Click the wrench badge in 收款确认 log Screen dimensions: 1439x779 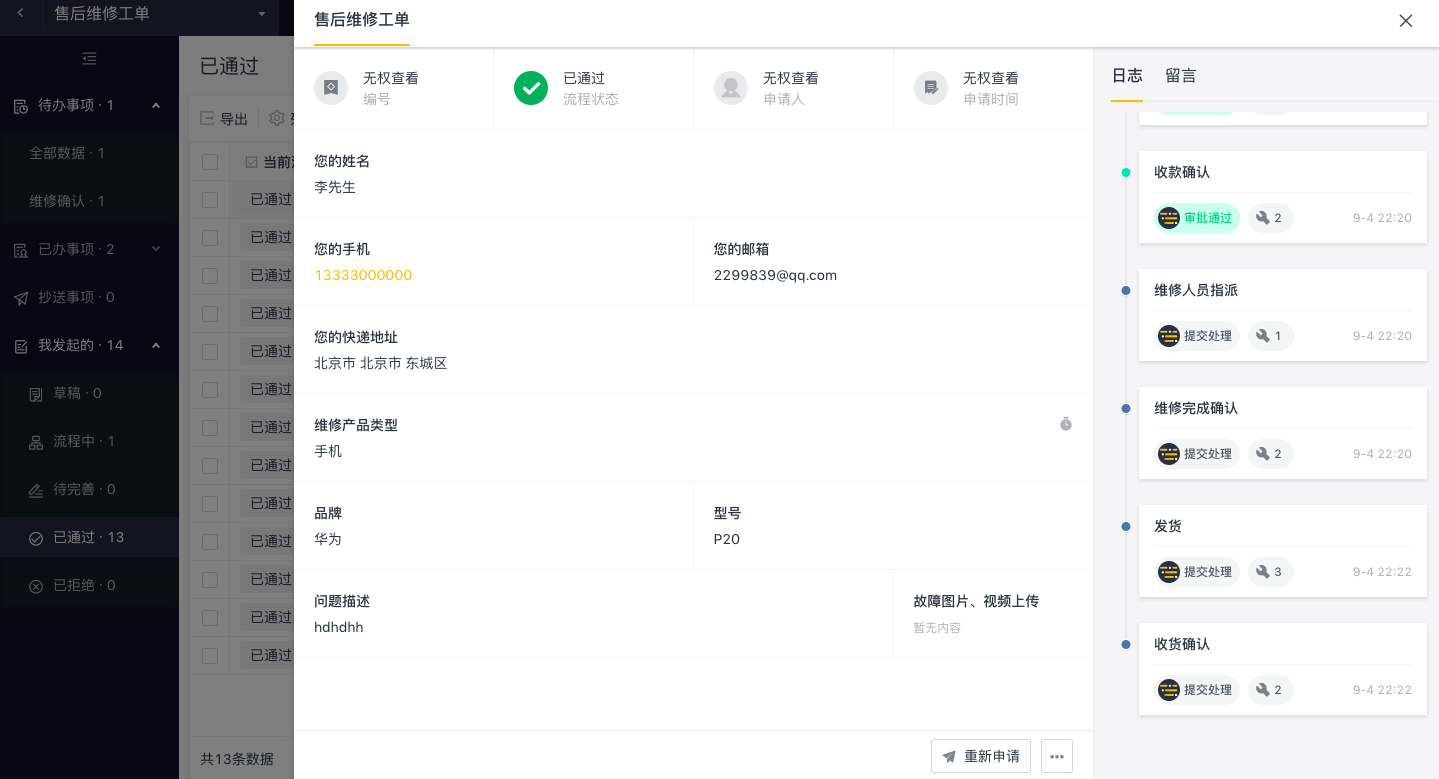(1270, 218)
